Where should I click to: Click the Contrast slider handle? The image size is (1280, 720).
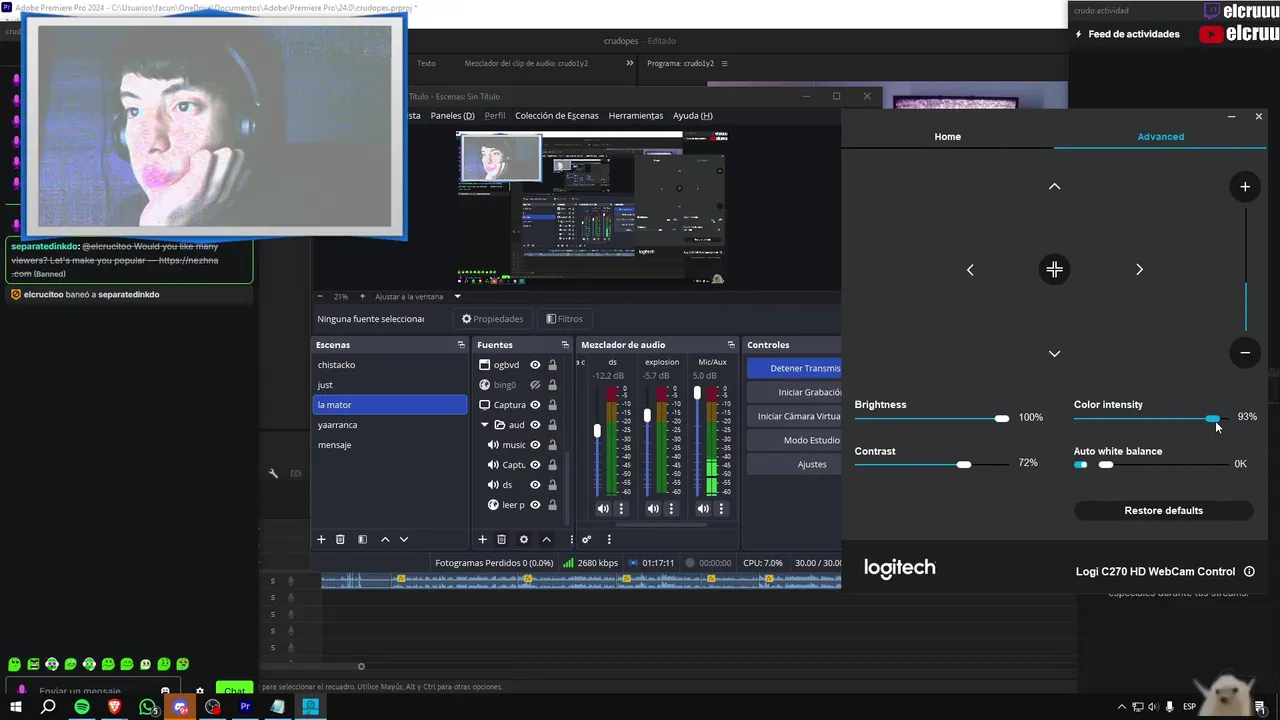tap(963, 464)
